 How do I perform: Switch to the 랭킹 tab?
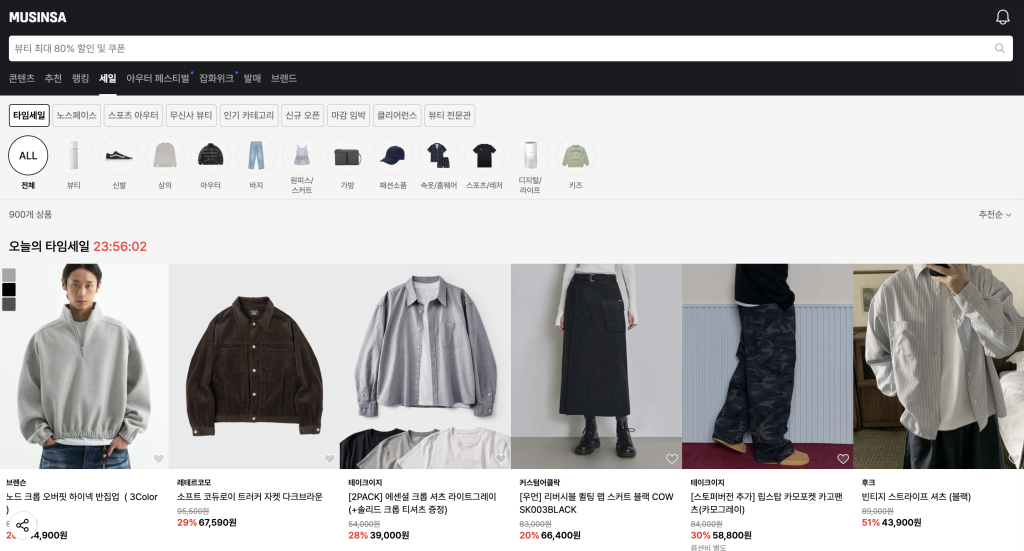point(80,78)
